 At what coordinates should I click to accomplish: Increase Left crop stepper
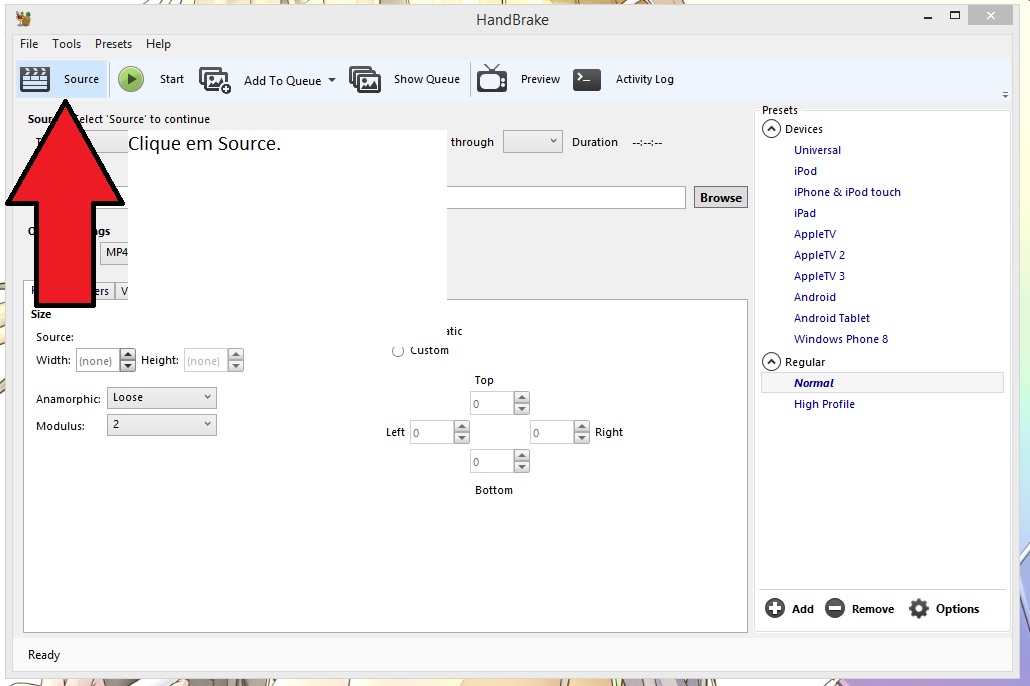[462, 426]
